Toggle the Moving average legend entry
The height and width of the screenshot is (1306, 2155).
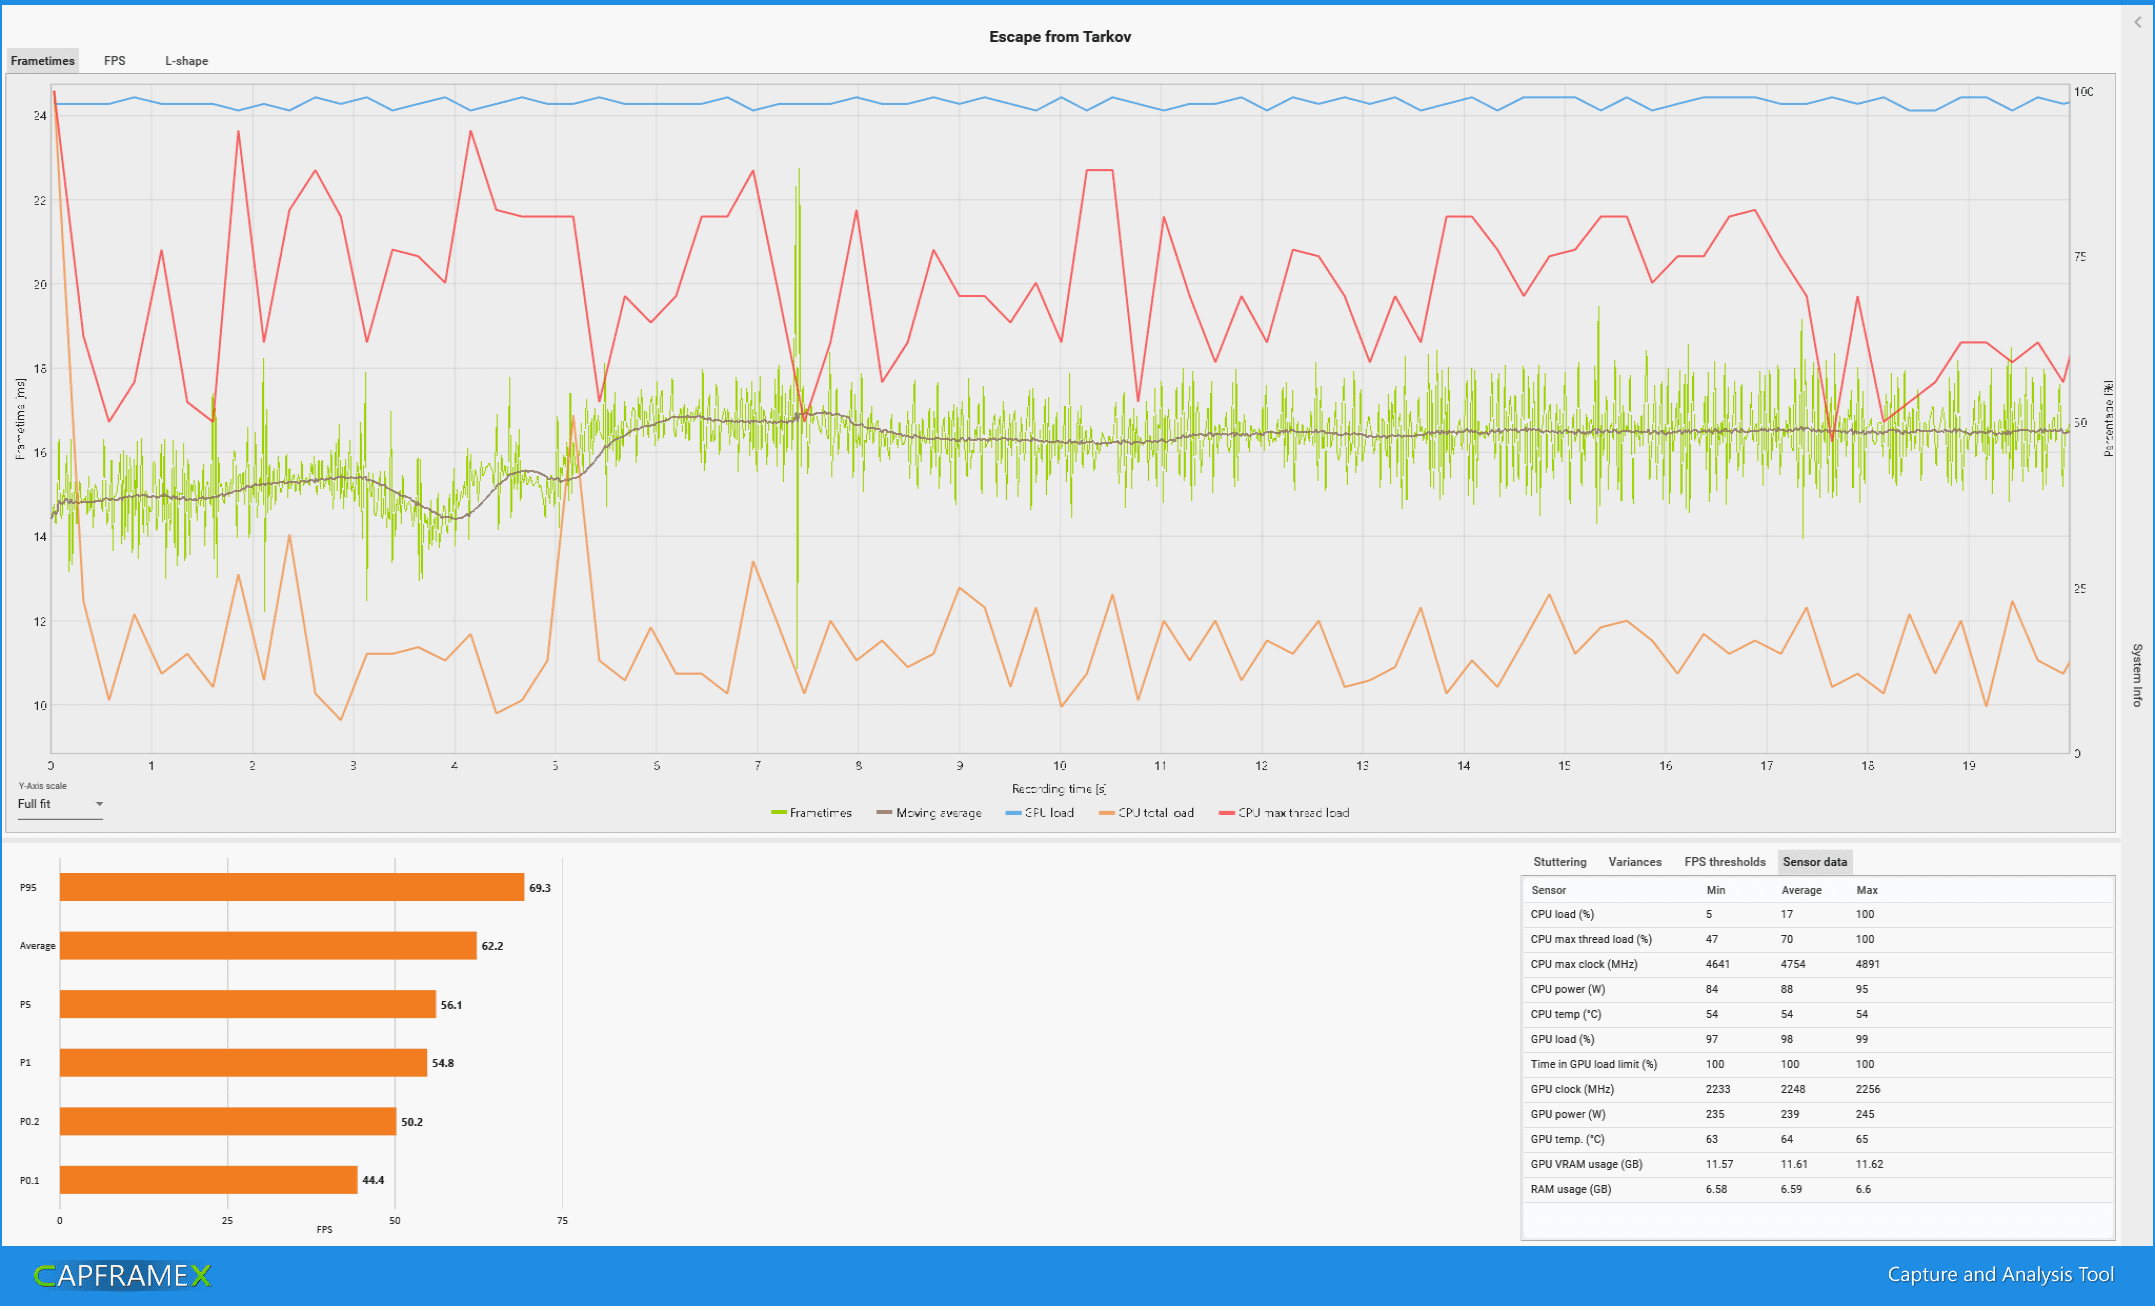tap(928, 813)
